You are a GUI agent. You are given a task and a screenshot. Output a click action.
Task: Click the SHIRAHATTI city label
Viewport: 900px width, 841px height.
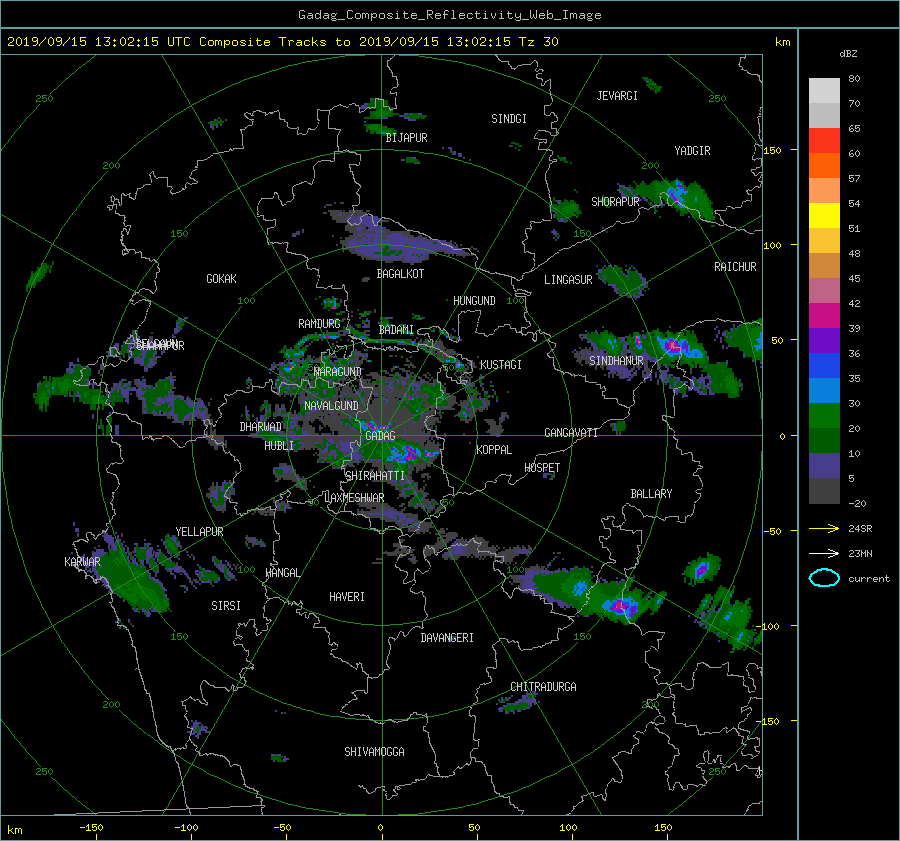click(375, 476)
